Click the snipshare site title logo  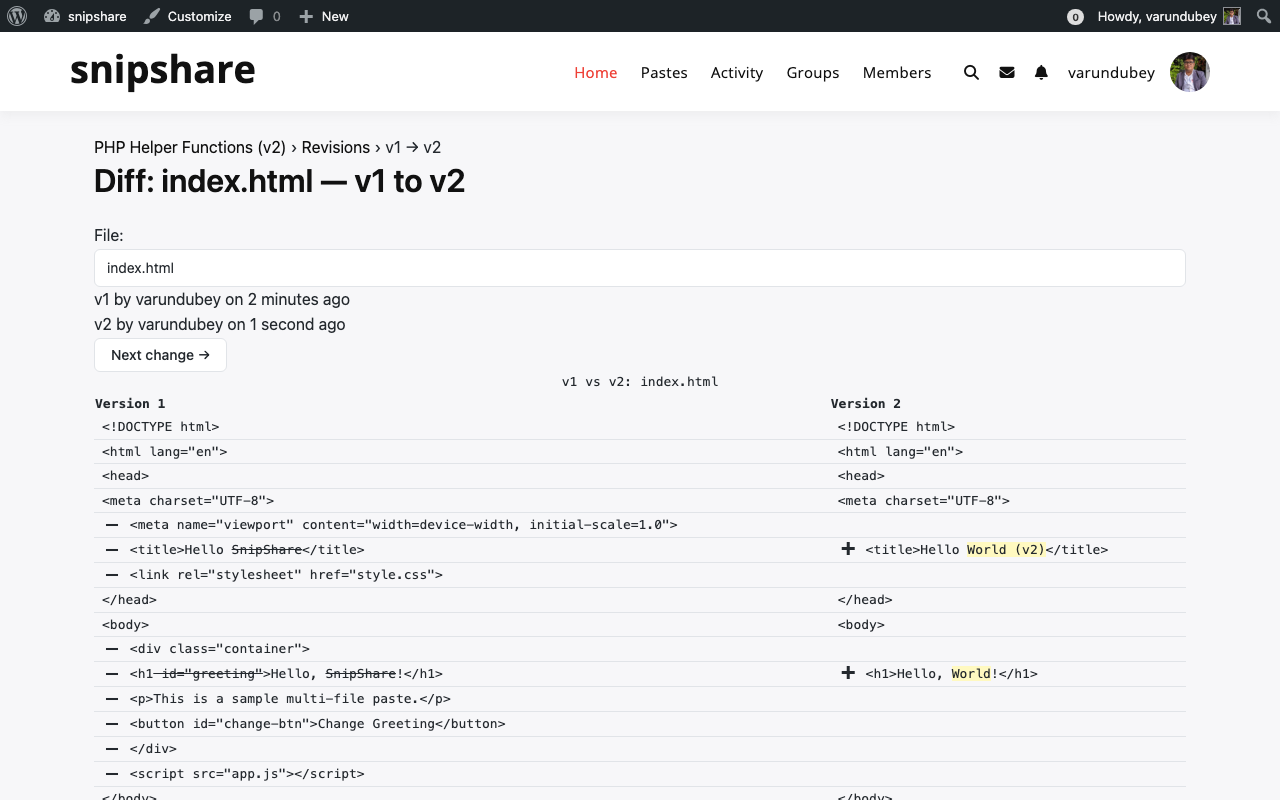163,70
